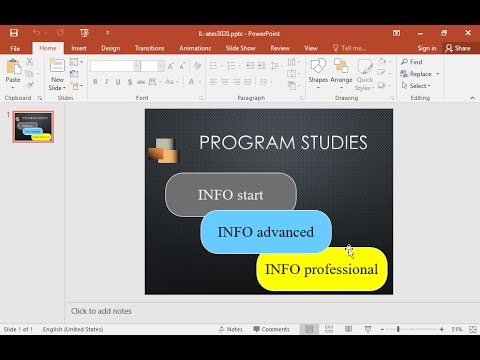
Task: Switch to the Transitions tab
Action: pyautogui.click(x=150, y=48)
